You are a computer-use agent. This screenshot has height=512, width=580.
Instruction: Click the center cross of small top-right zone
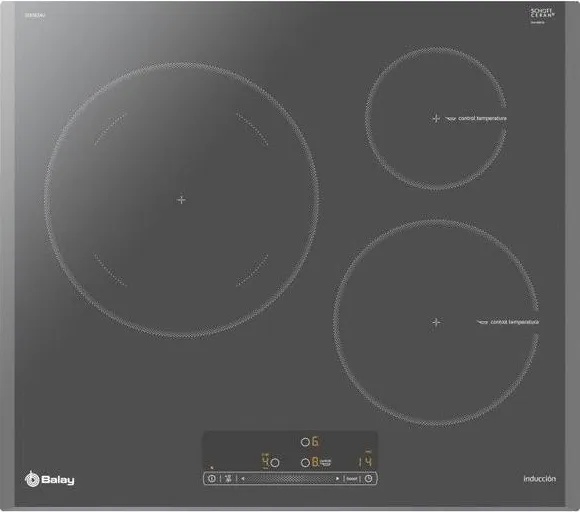[x=436, y=118]
